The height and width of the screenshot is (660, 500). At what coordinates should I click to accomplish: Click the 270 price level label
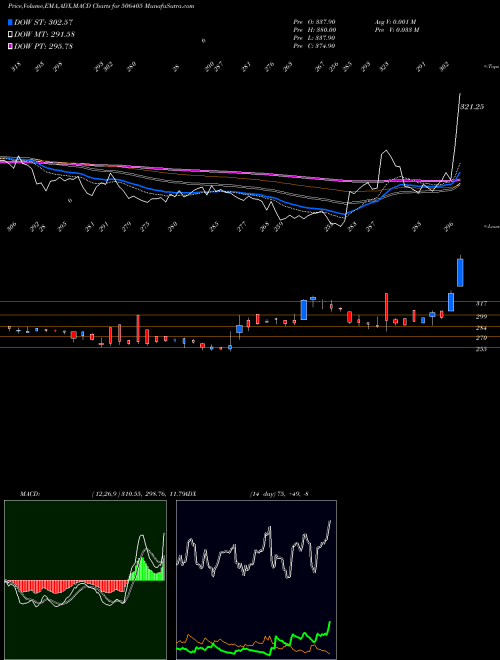[x=481, y=338]
